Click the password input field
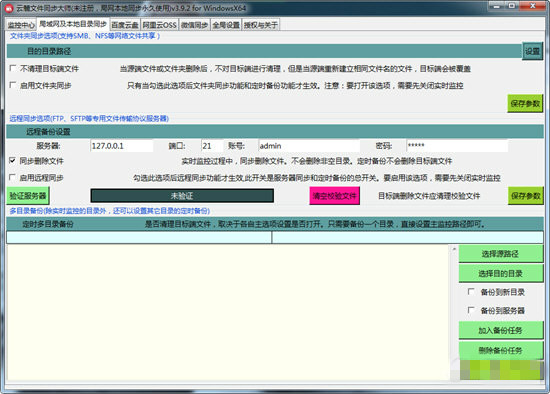Image resolution: width=550 pixels, height=394 pixels. click(x=457, y=146)
